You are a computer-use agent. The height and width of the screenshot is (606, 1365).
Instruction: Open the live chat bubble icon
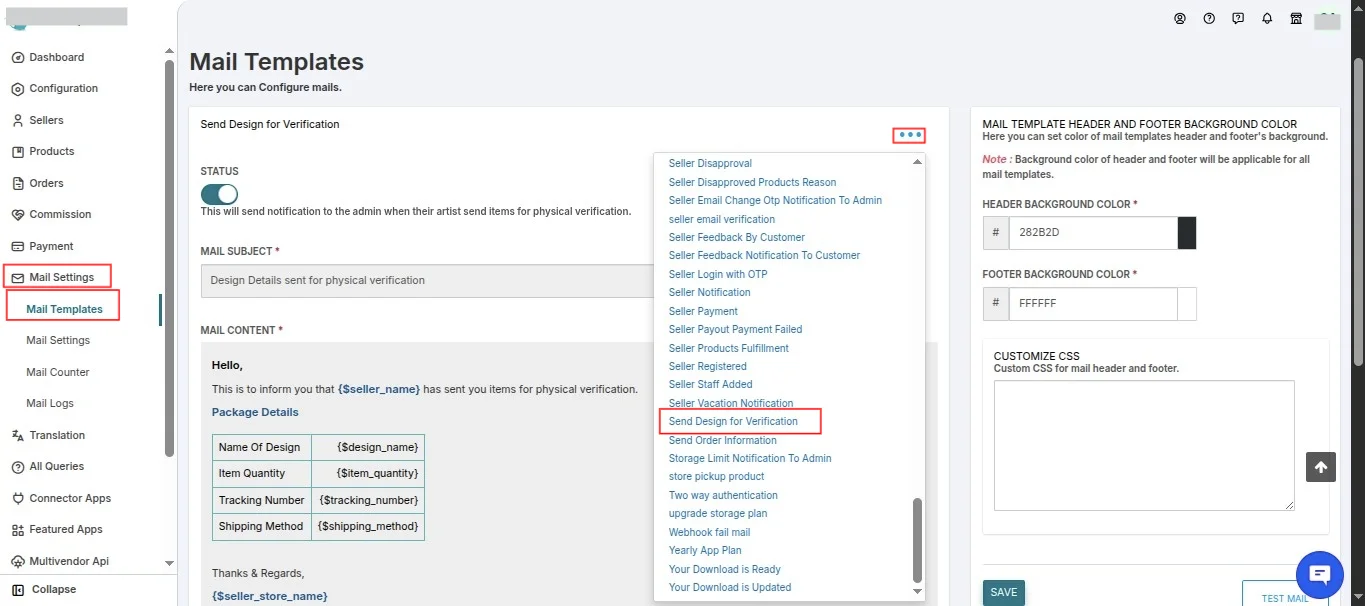pos(1319,574)
